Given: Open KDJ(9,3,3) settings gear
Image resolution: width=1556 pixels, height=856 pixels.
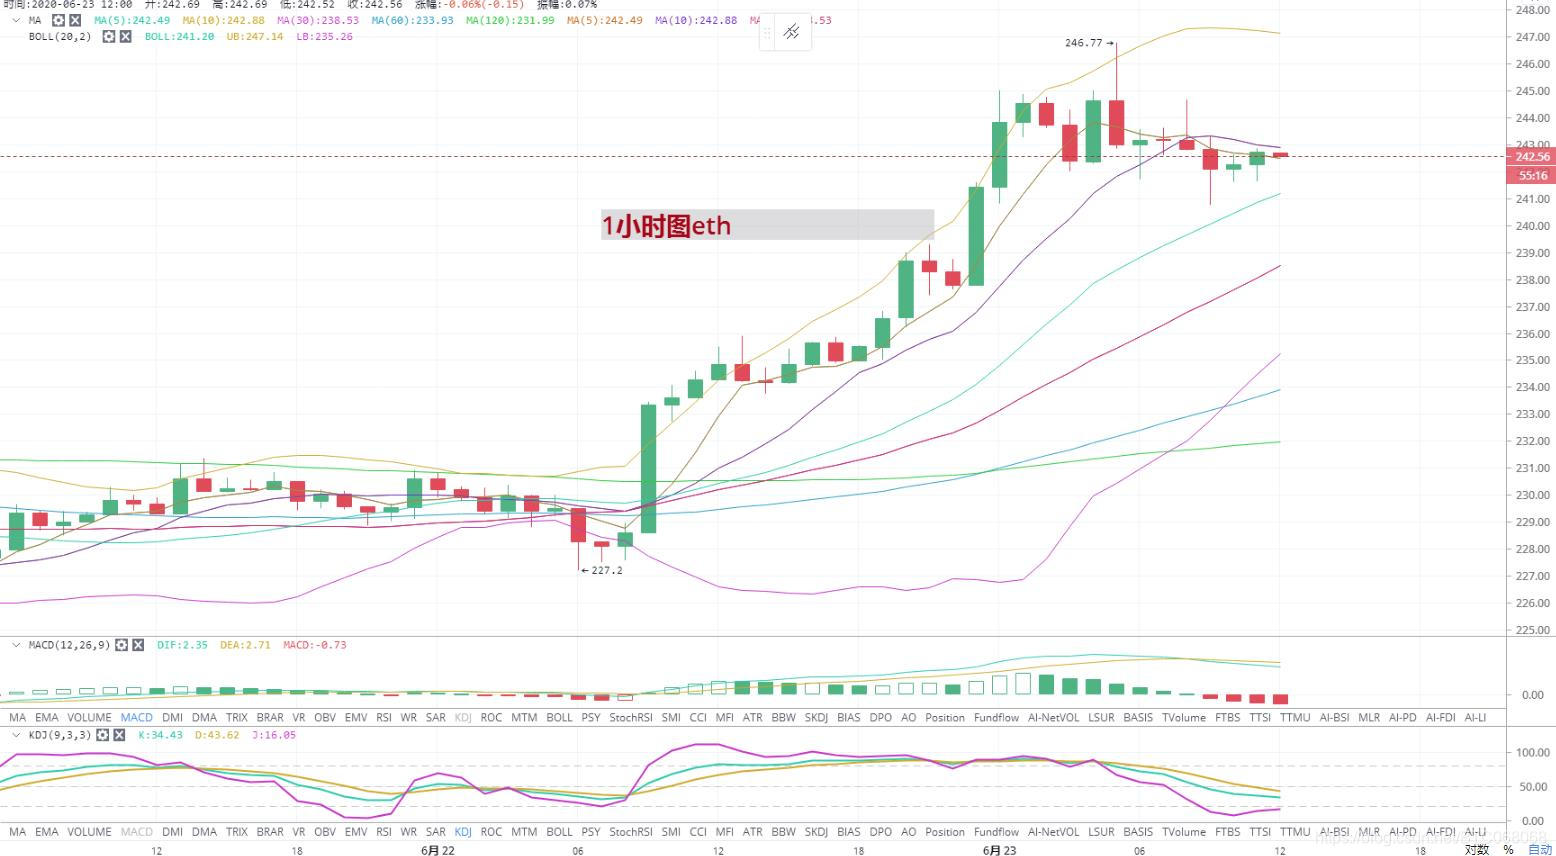Looking at the screenshot, I should coord(103,735).
